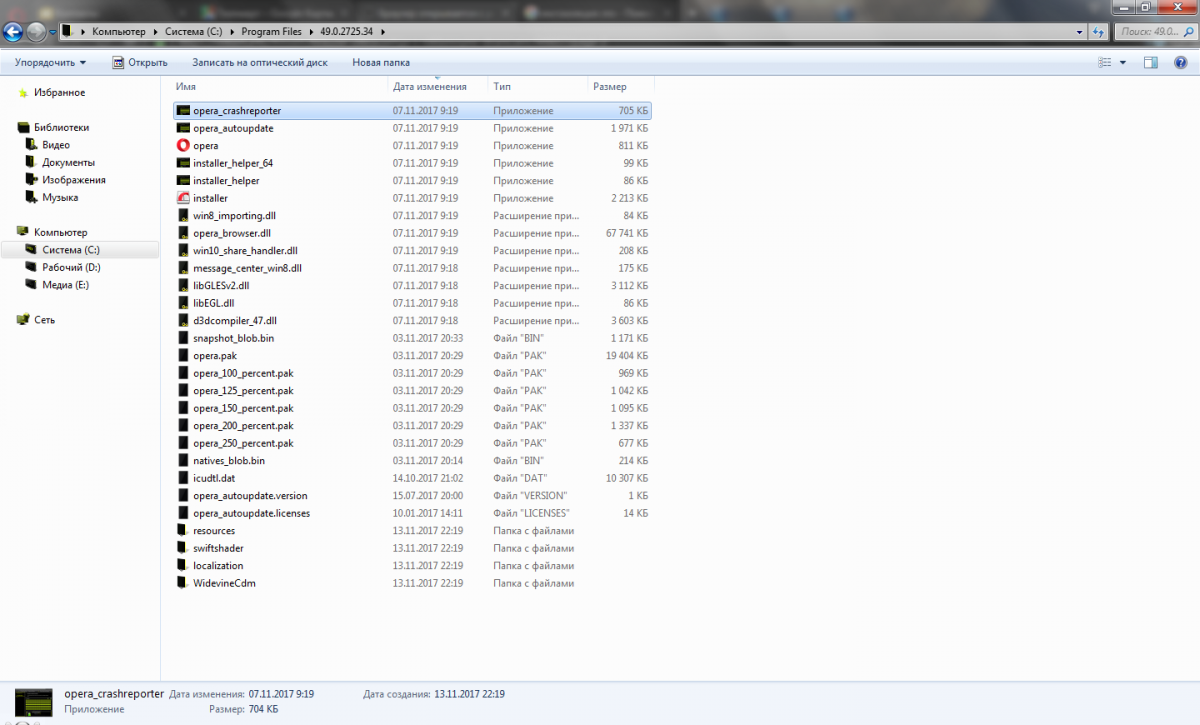Open the Изображения library icon

pyautogui.click(x=33, y=180)
